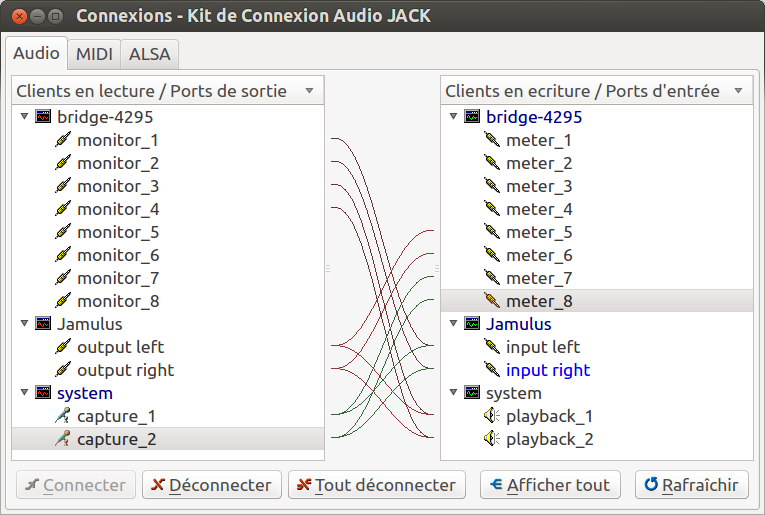Select the playback_2 input port
Screen dimensions: 765x515
tap(549, 439)
